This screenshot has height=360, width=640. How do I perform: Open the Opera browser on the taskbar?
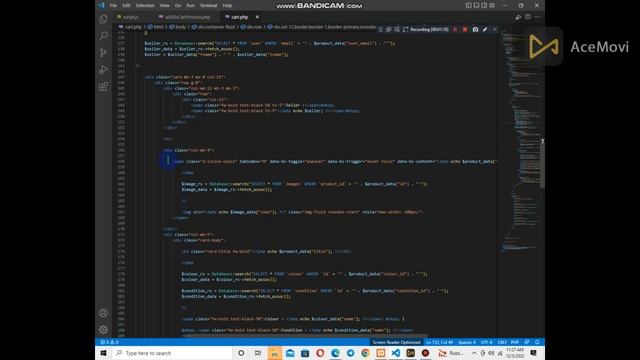pos(320,353)
